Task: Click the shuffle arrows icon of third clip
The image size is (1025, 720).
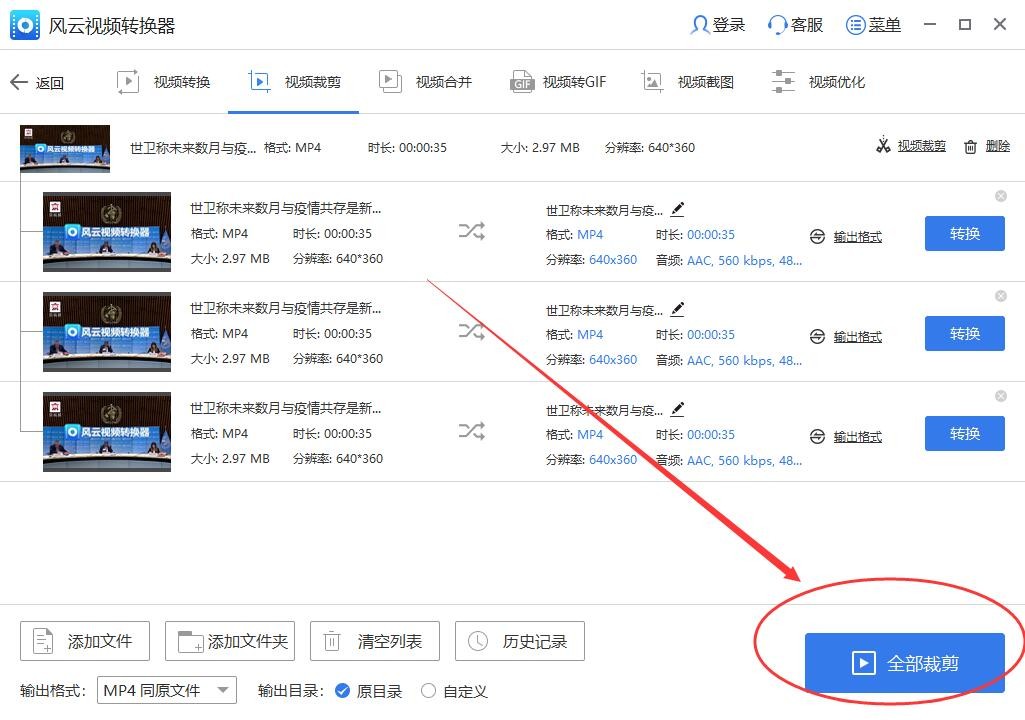Action: pos(471,431)
